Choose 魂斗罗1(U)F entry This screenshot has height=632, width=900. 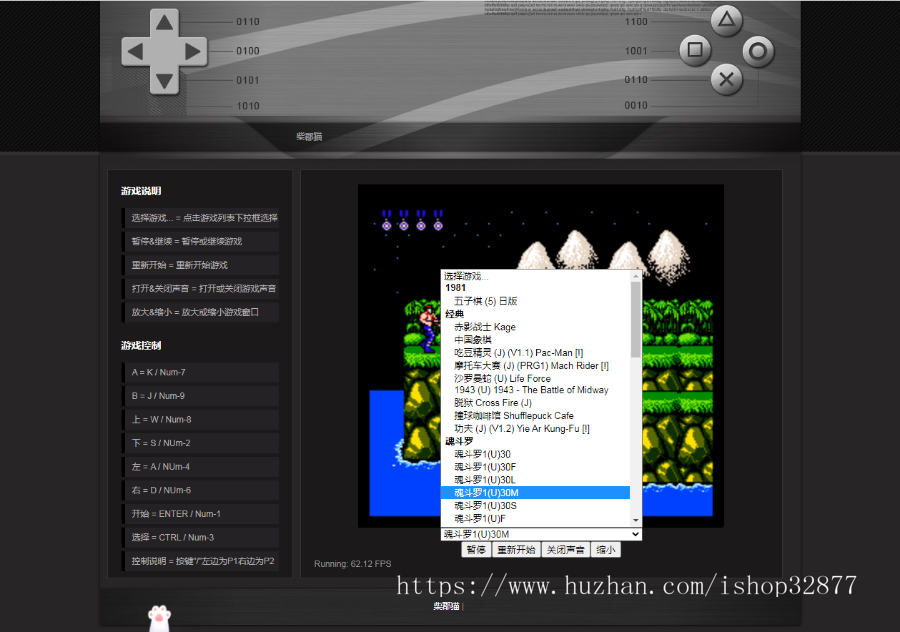click(x=535, y=518)
